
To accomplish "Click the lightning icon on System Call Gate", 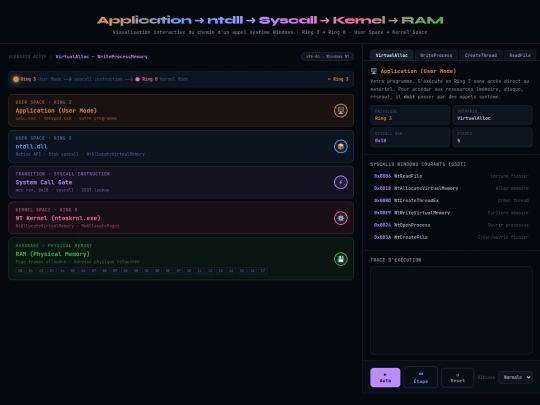I will tap(341, 182).
